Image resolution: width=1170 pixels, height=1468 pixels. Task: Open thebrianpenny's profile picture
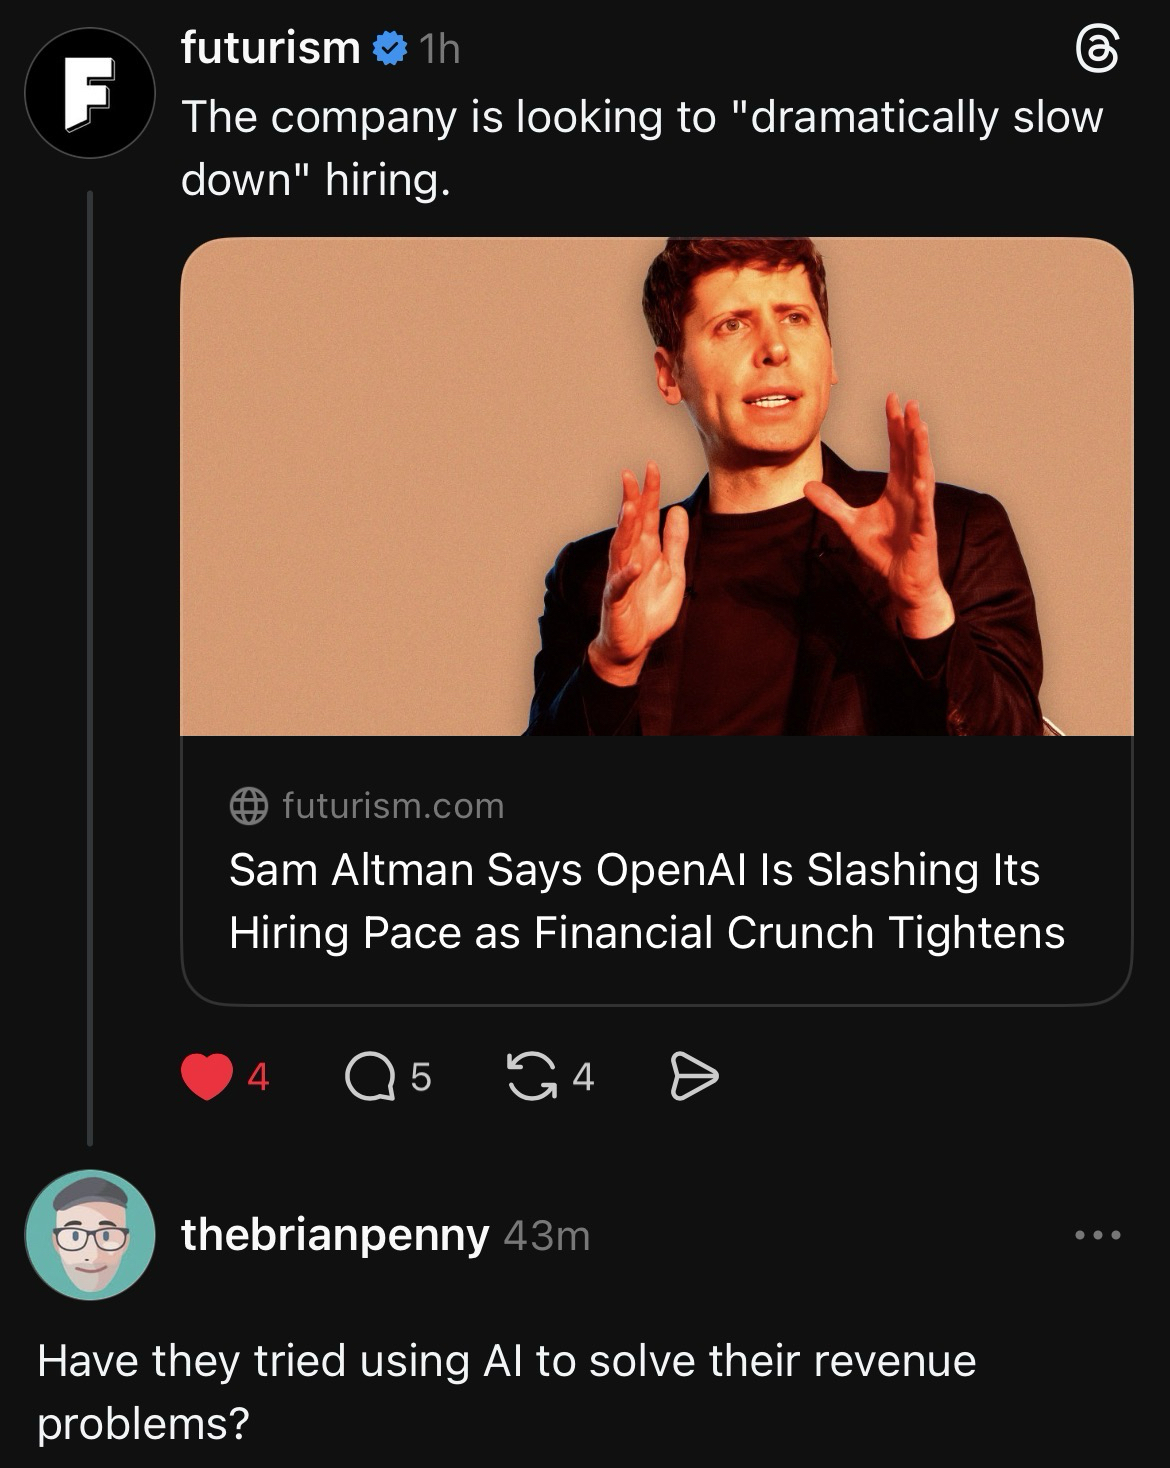90,1235
